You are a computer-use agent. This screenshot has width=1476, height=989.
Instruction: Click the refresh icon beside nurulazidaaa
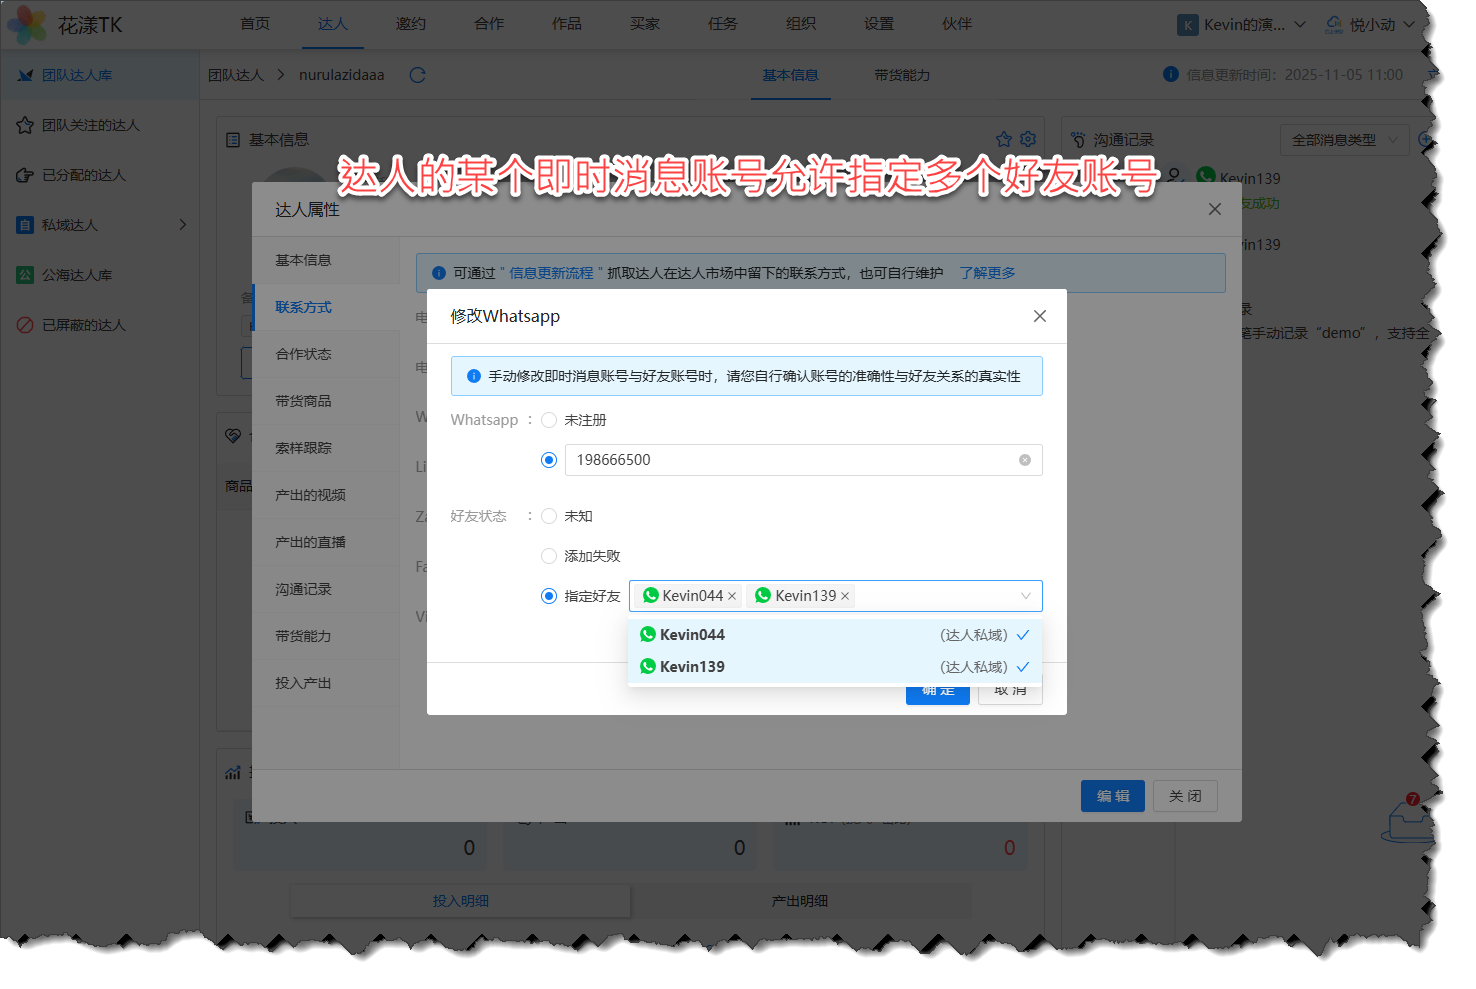coord(418,75)
